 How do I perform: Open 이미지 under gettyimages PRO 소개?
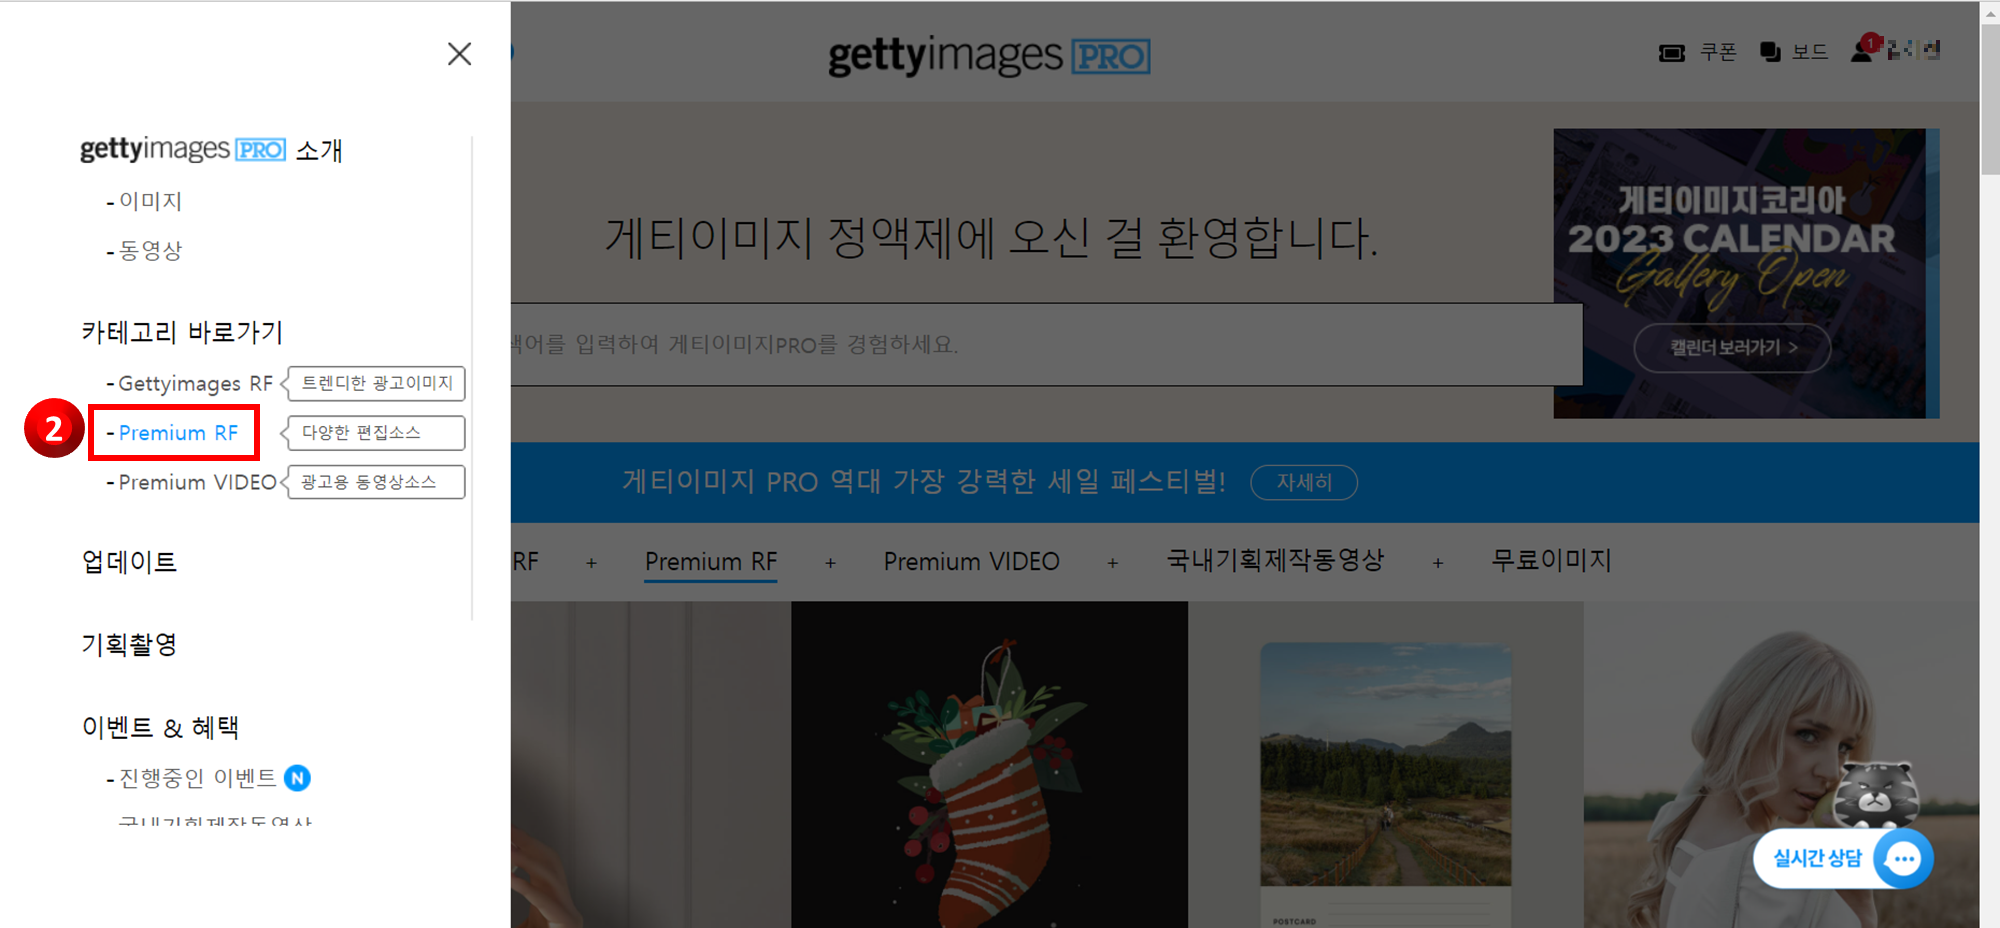[150, 201]
